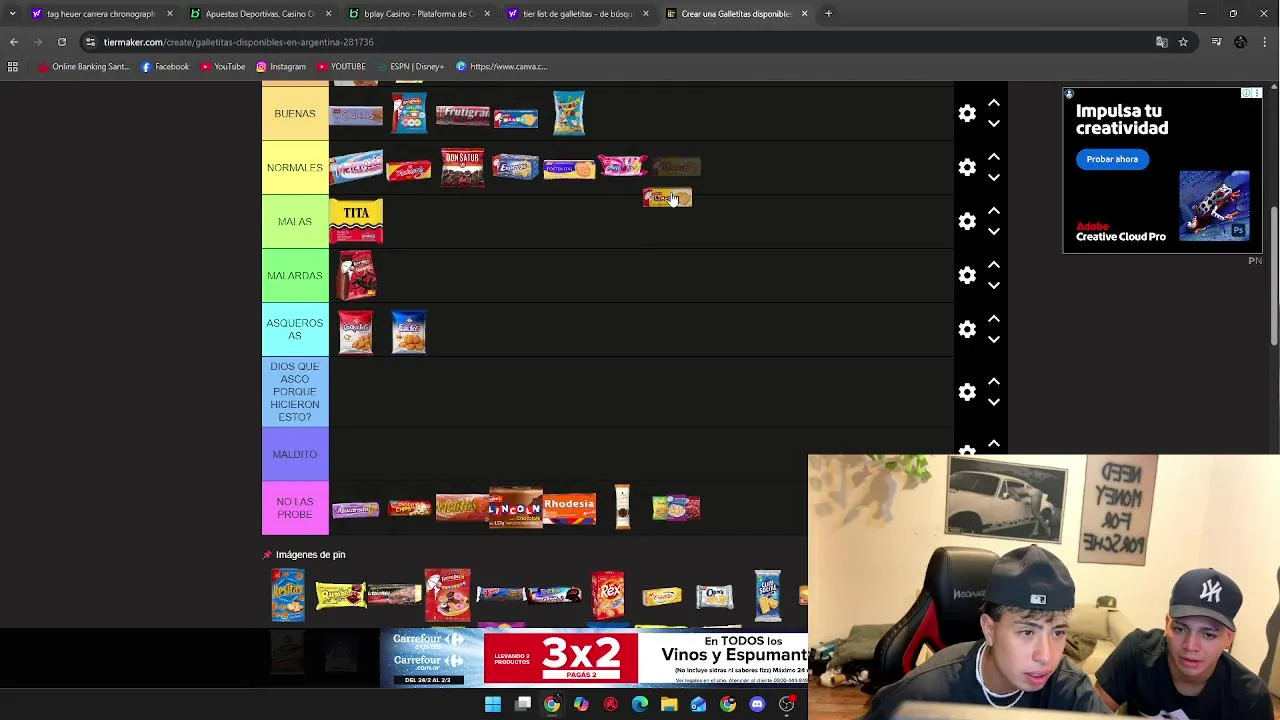The width and height of the screenshot is (1280, 720).
Task: Move MALAS tier up with arrow
Action: coord(994,211)
